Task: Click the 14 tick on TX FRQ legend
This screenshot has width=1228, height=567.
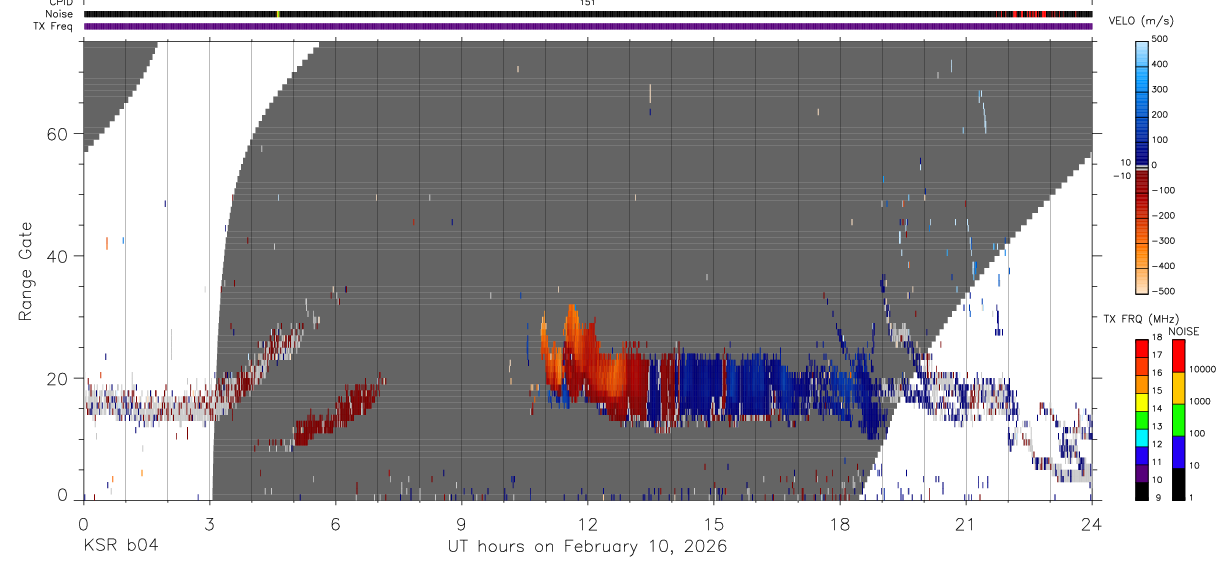Action: click(1156, 410)
